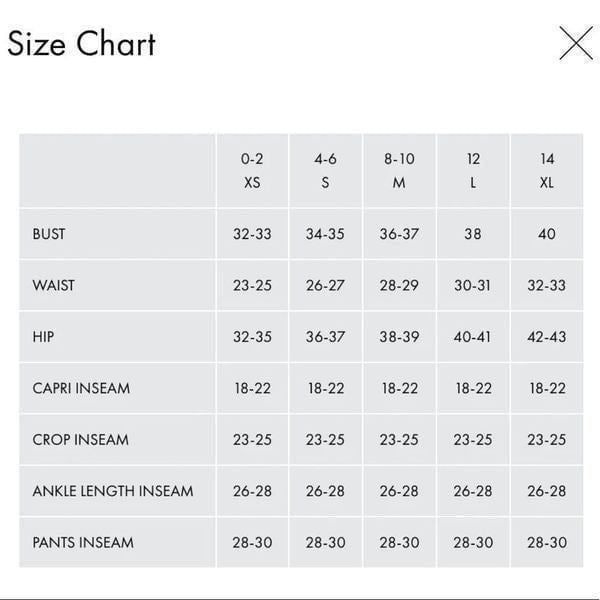
Task: Click hip value 42-43 for XL
Action: (x=547, y=337)
